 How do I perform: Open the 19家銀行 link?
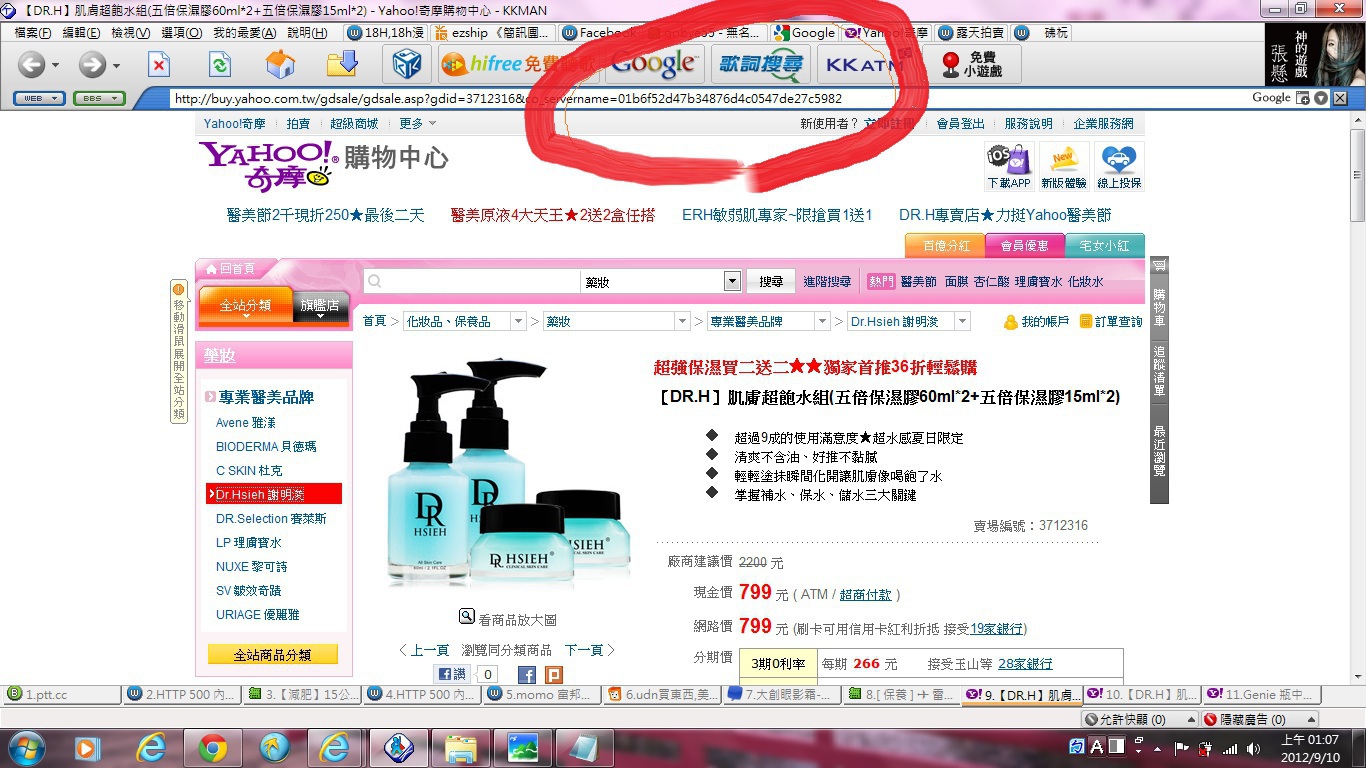(996, 629)
